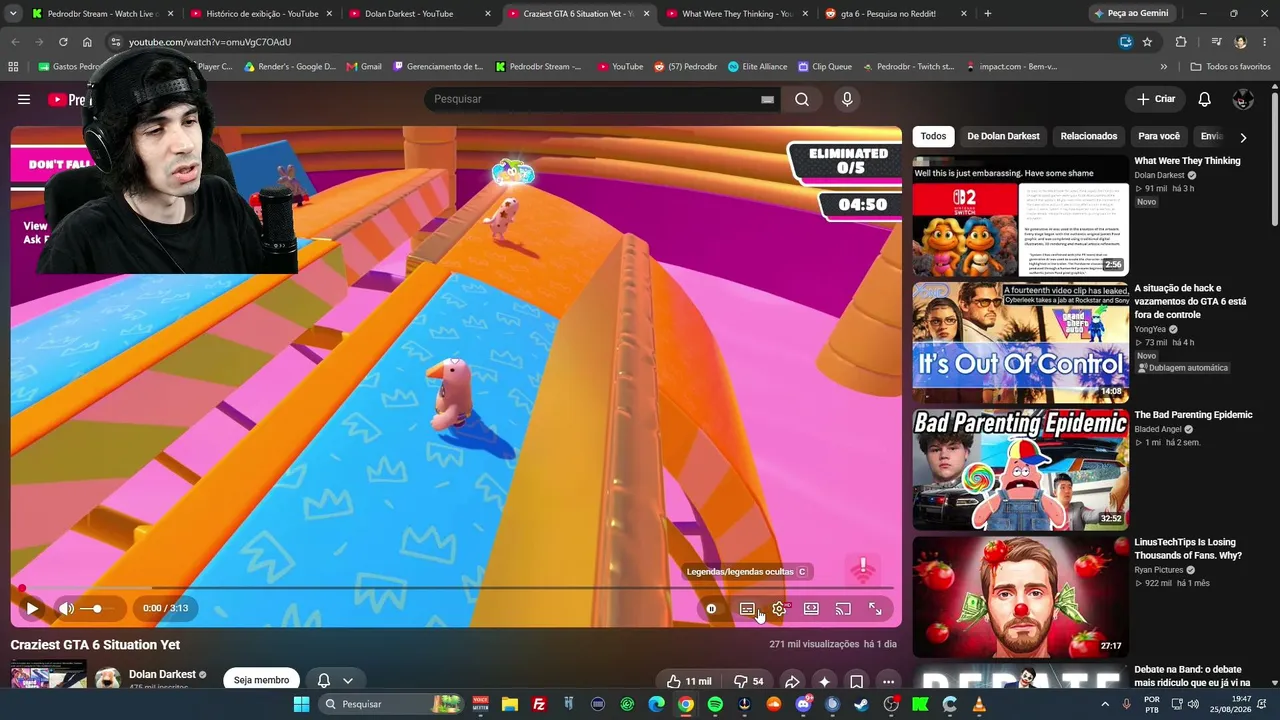Reload the page with the refresh icon

pos(63,42)
